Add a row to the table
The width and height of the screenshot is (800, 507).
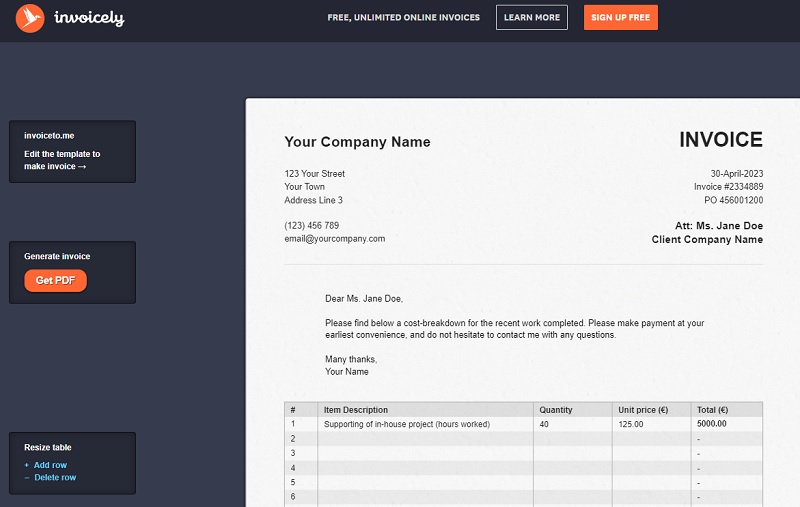(x=51, y=465)
